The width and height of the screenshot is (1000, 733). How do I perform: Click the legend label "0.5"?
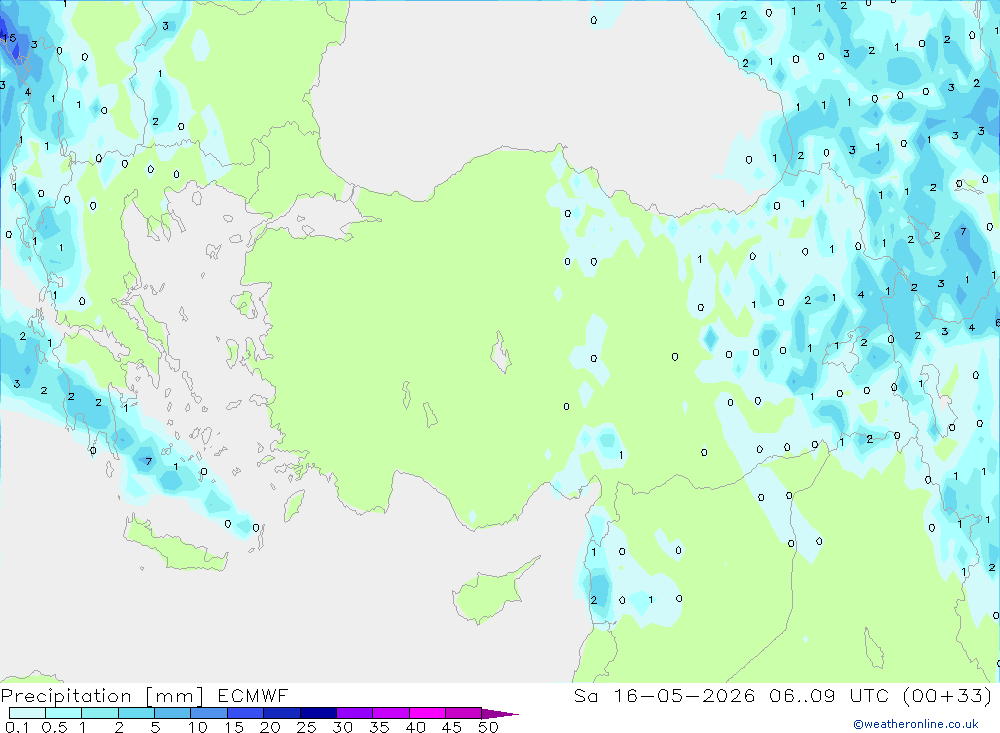click(x=54, y=727)
